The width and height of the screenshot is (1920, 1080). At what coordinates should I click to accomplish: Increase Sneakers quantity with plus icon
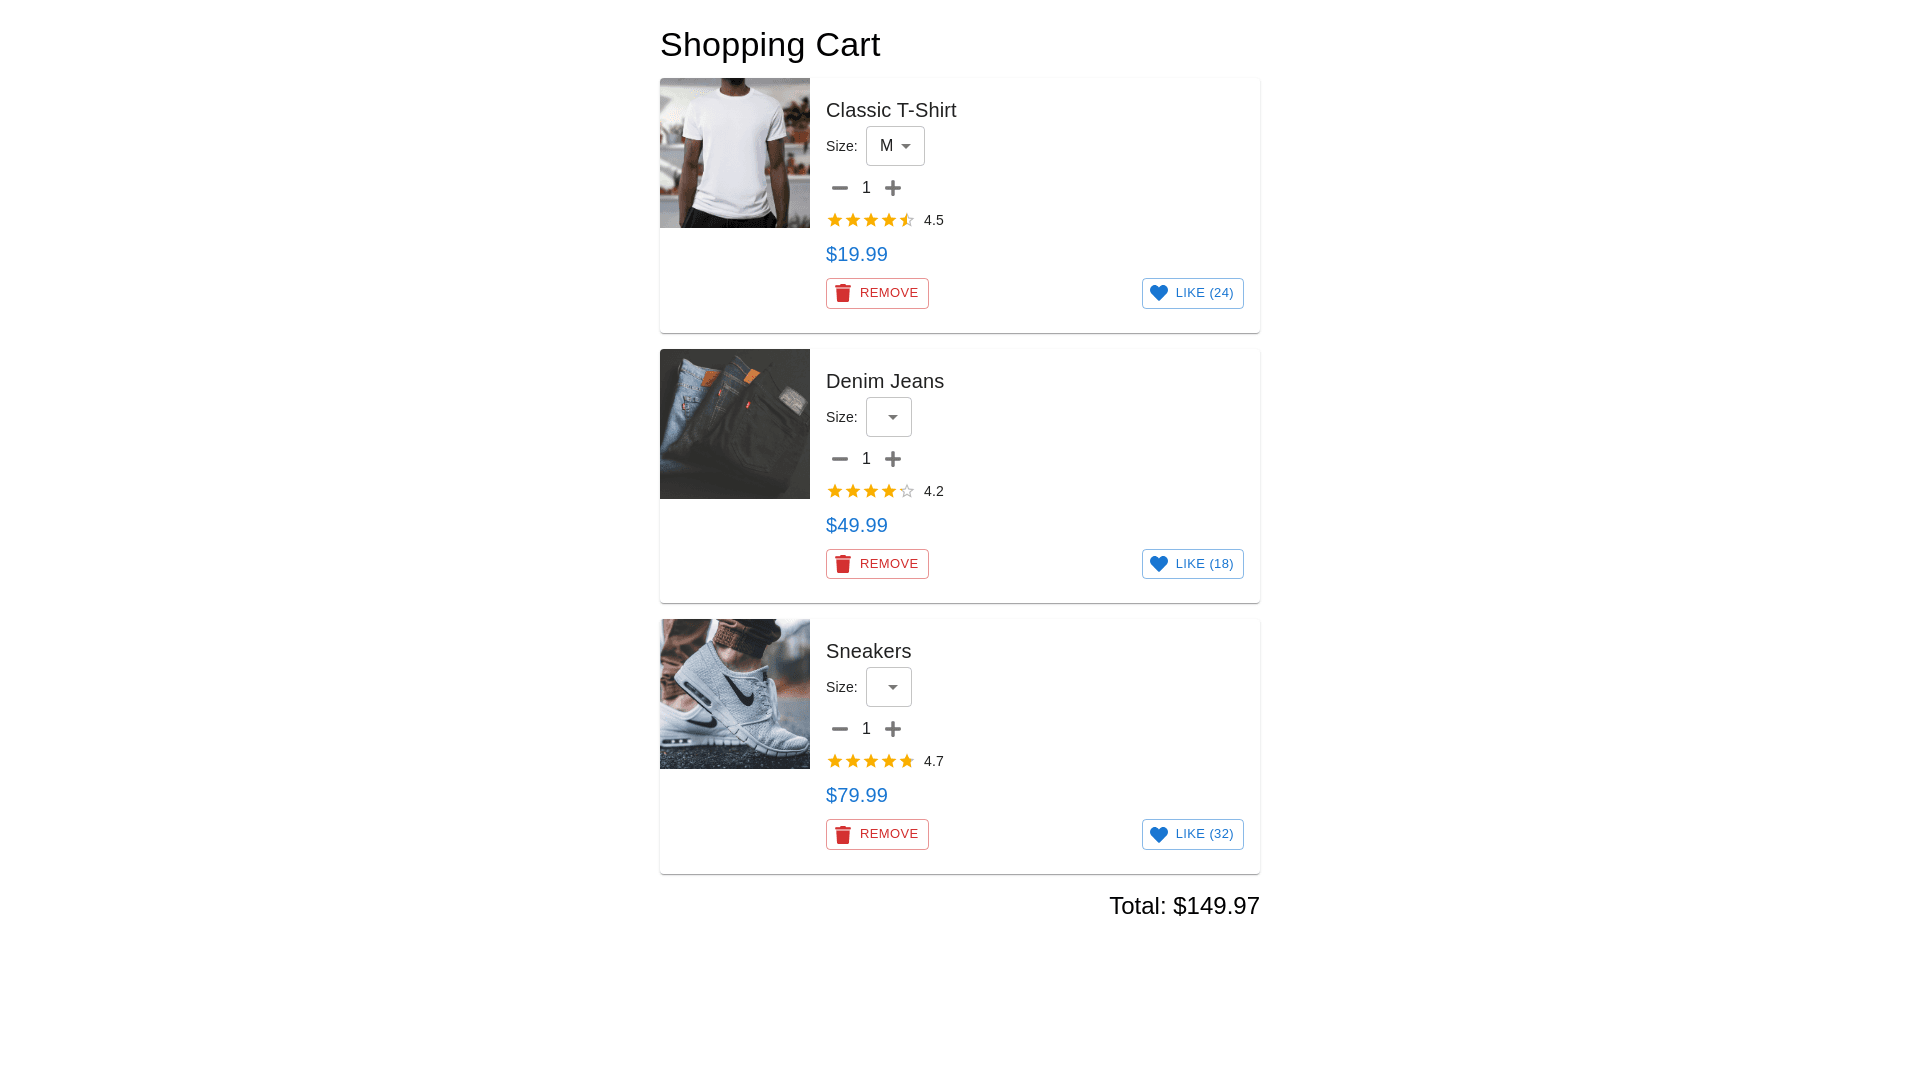pos(893,729)
